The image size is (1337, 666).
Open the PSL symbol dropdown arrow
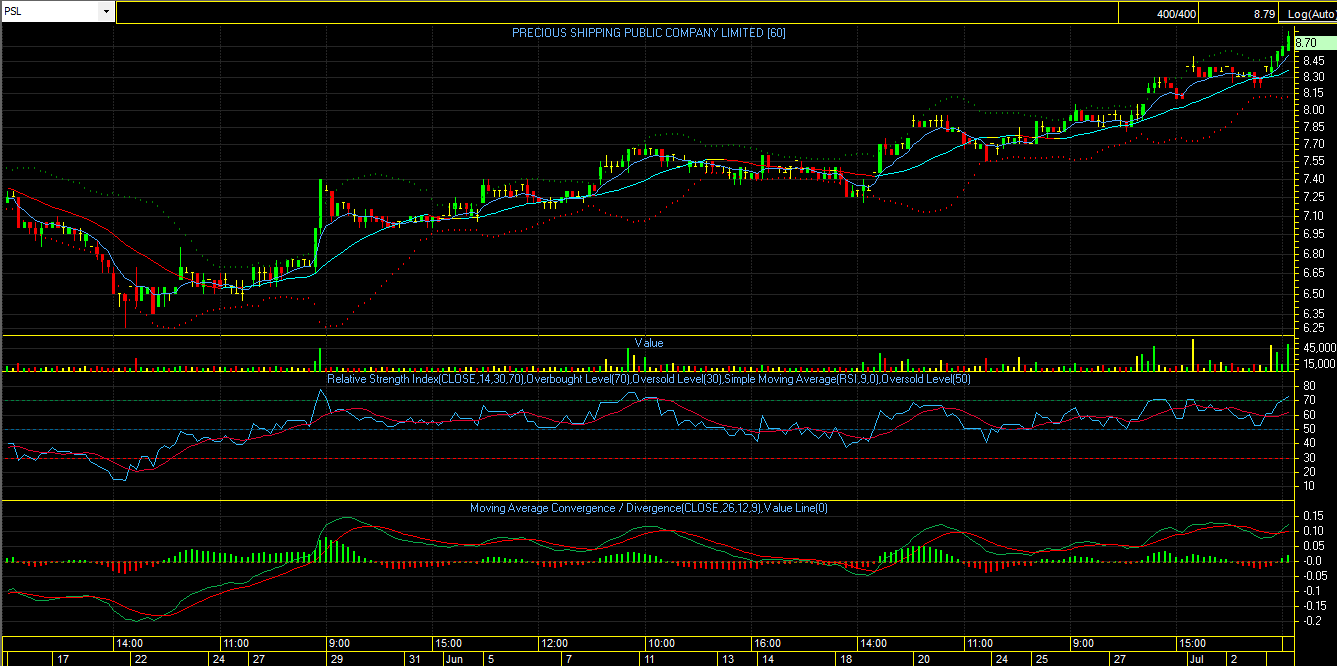pos(107,12)
